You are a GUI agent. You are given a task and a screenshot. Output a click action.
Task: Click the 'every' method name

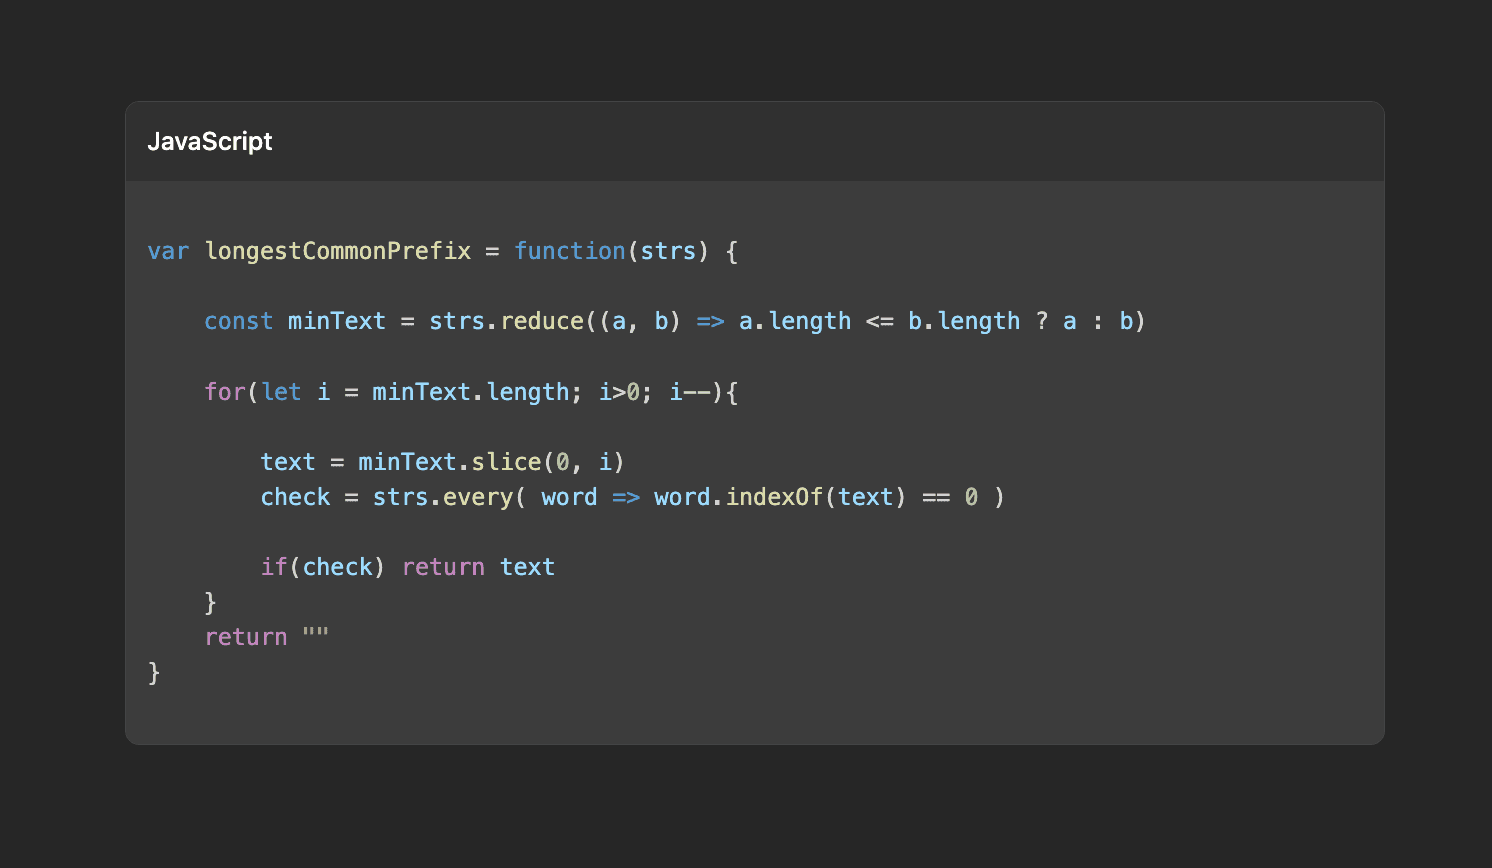coord(478,497)
